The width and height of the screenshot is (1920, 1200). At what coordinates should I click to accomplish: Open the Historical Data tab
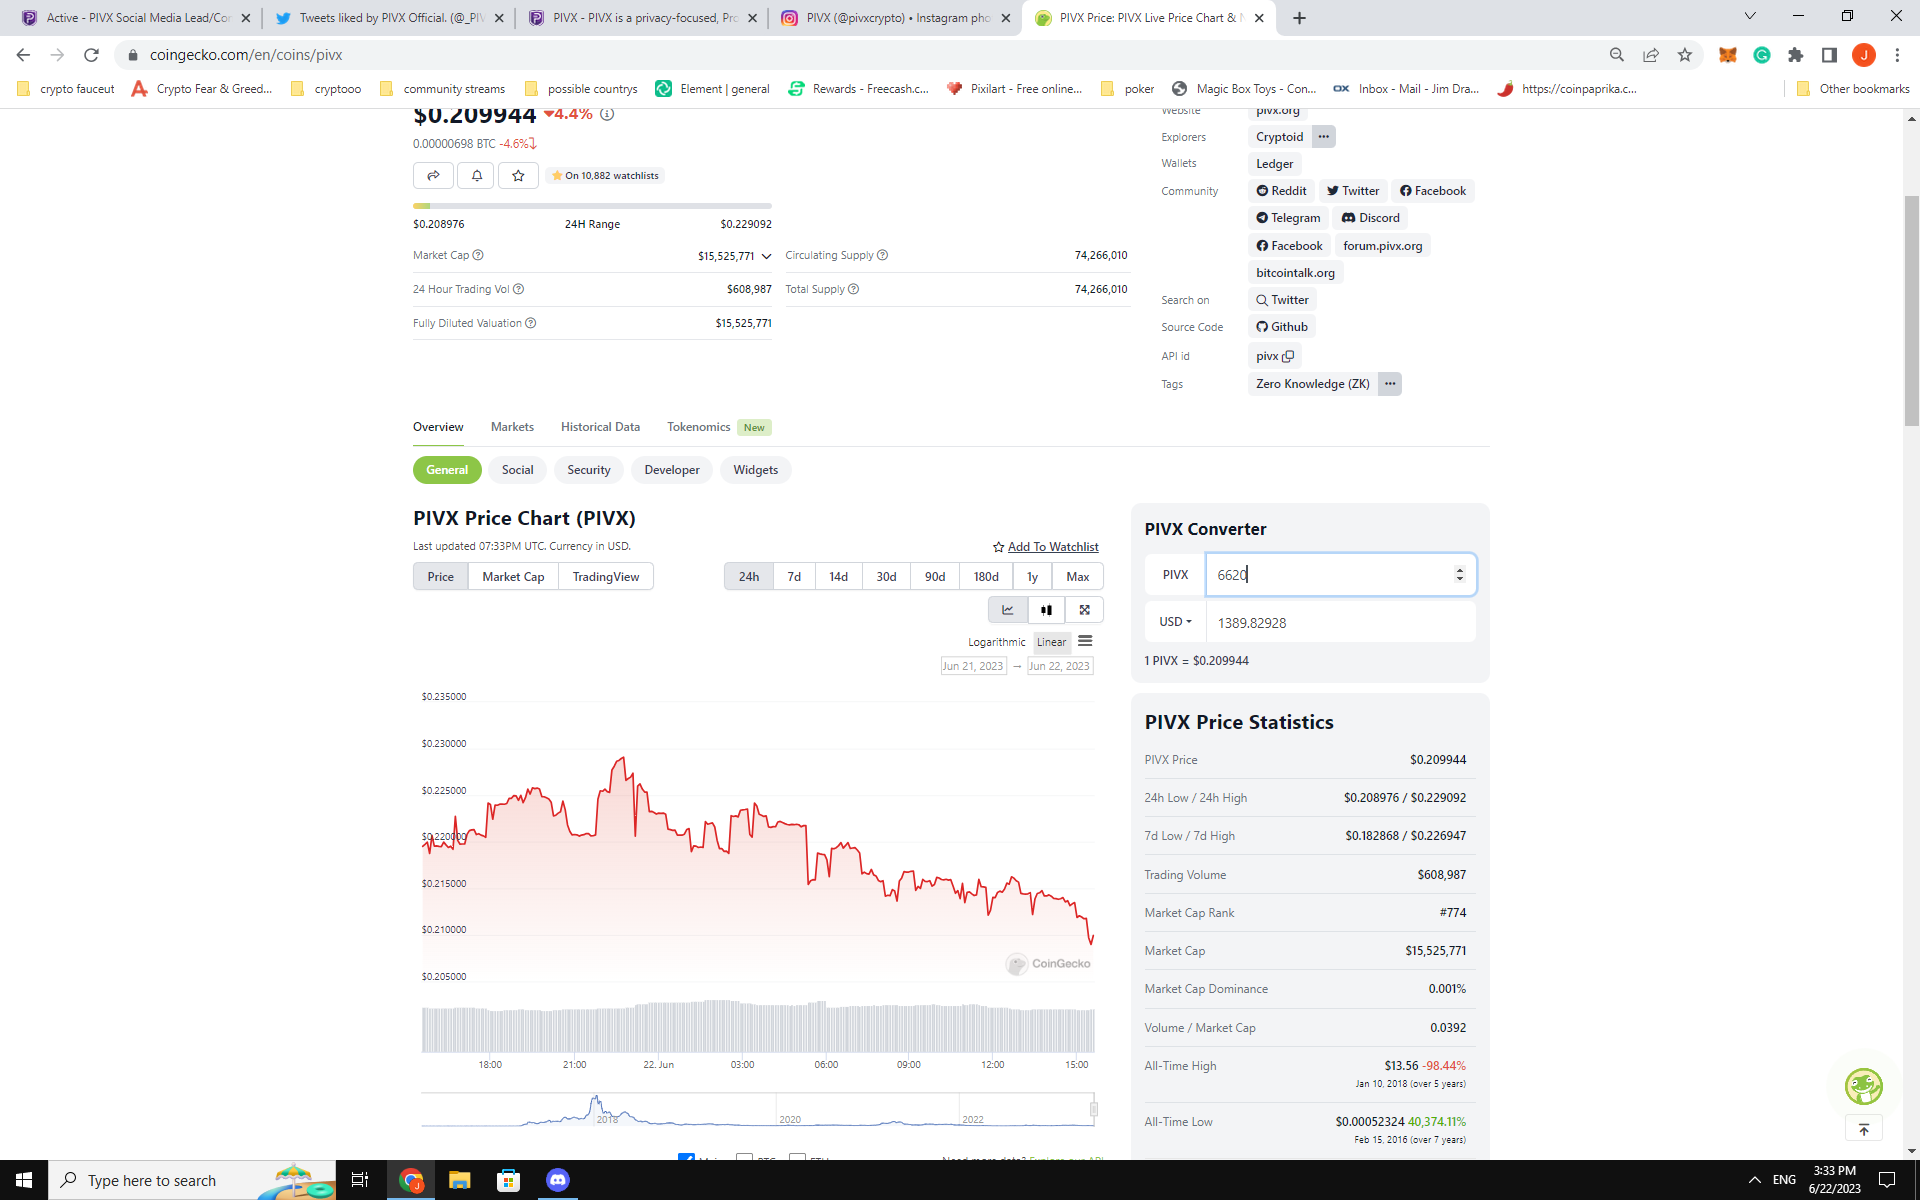[x=600, y=427]
